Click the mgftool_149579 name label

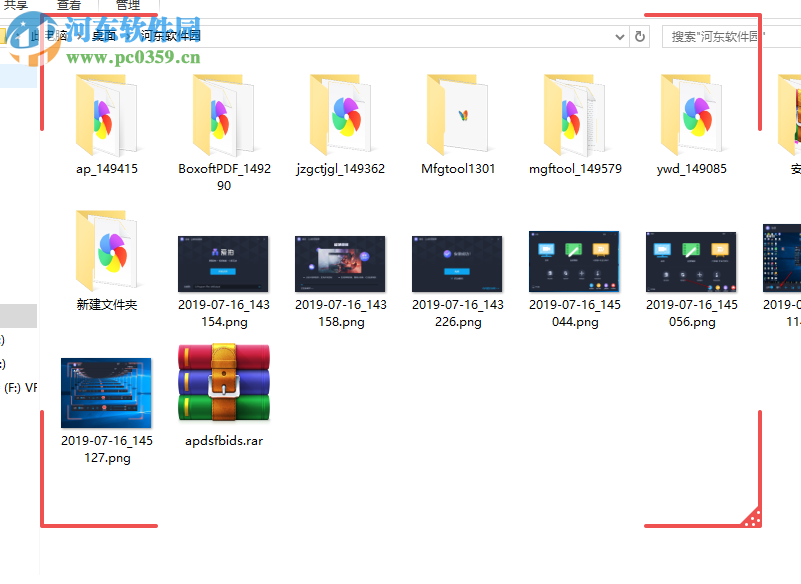point(575,169)
